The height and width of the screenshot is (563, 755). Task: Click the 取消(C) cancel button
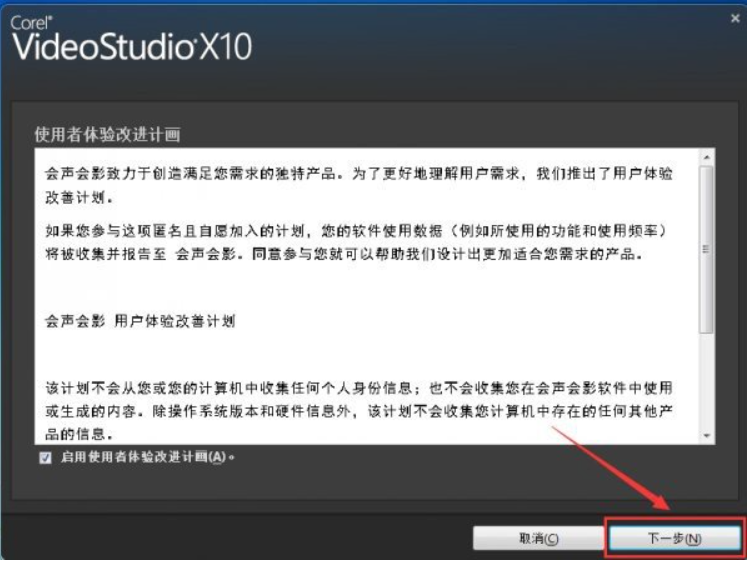click(x=538, y=538)
